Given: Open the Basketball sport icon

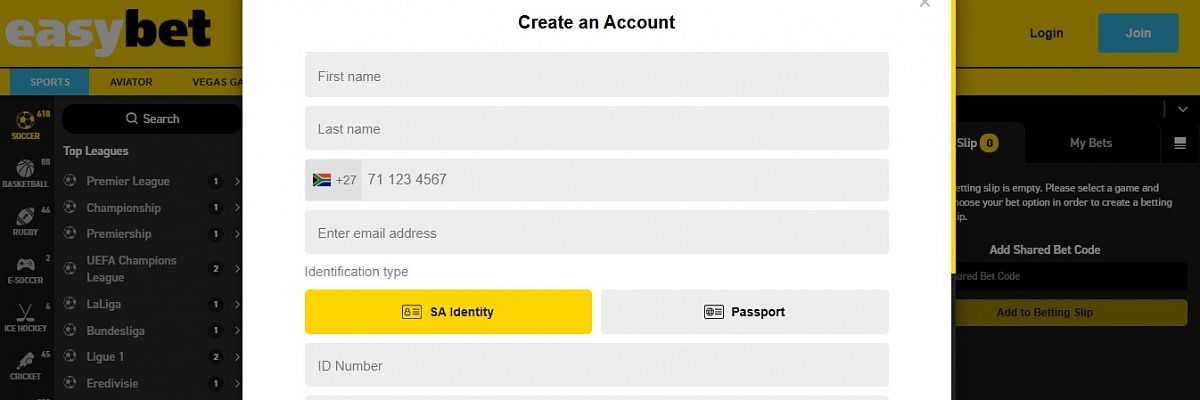Looking at the screenshot, I should click(x=26, y=171).
